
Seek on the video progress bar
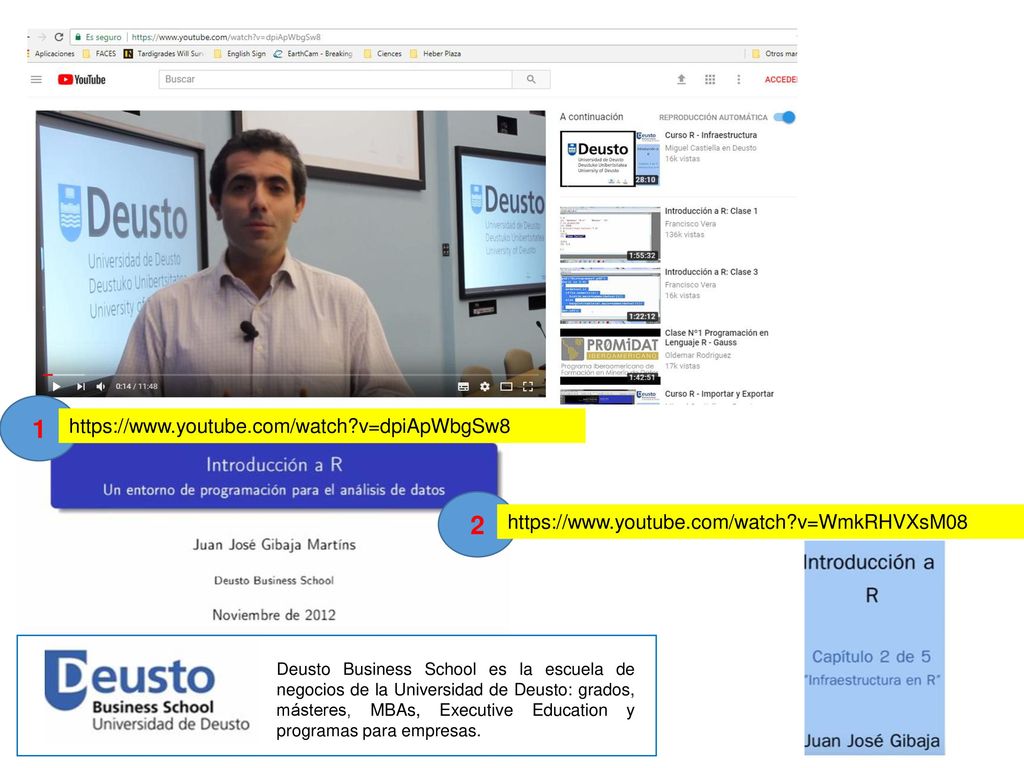(x=291, y=375)
